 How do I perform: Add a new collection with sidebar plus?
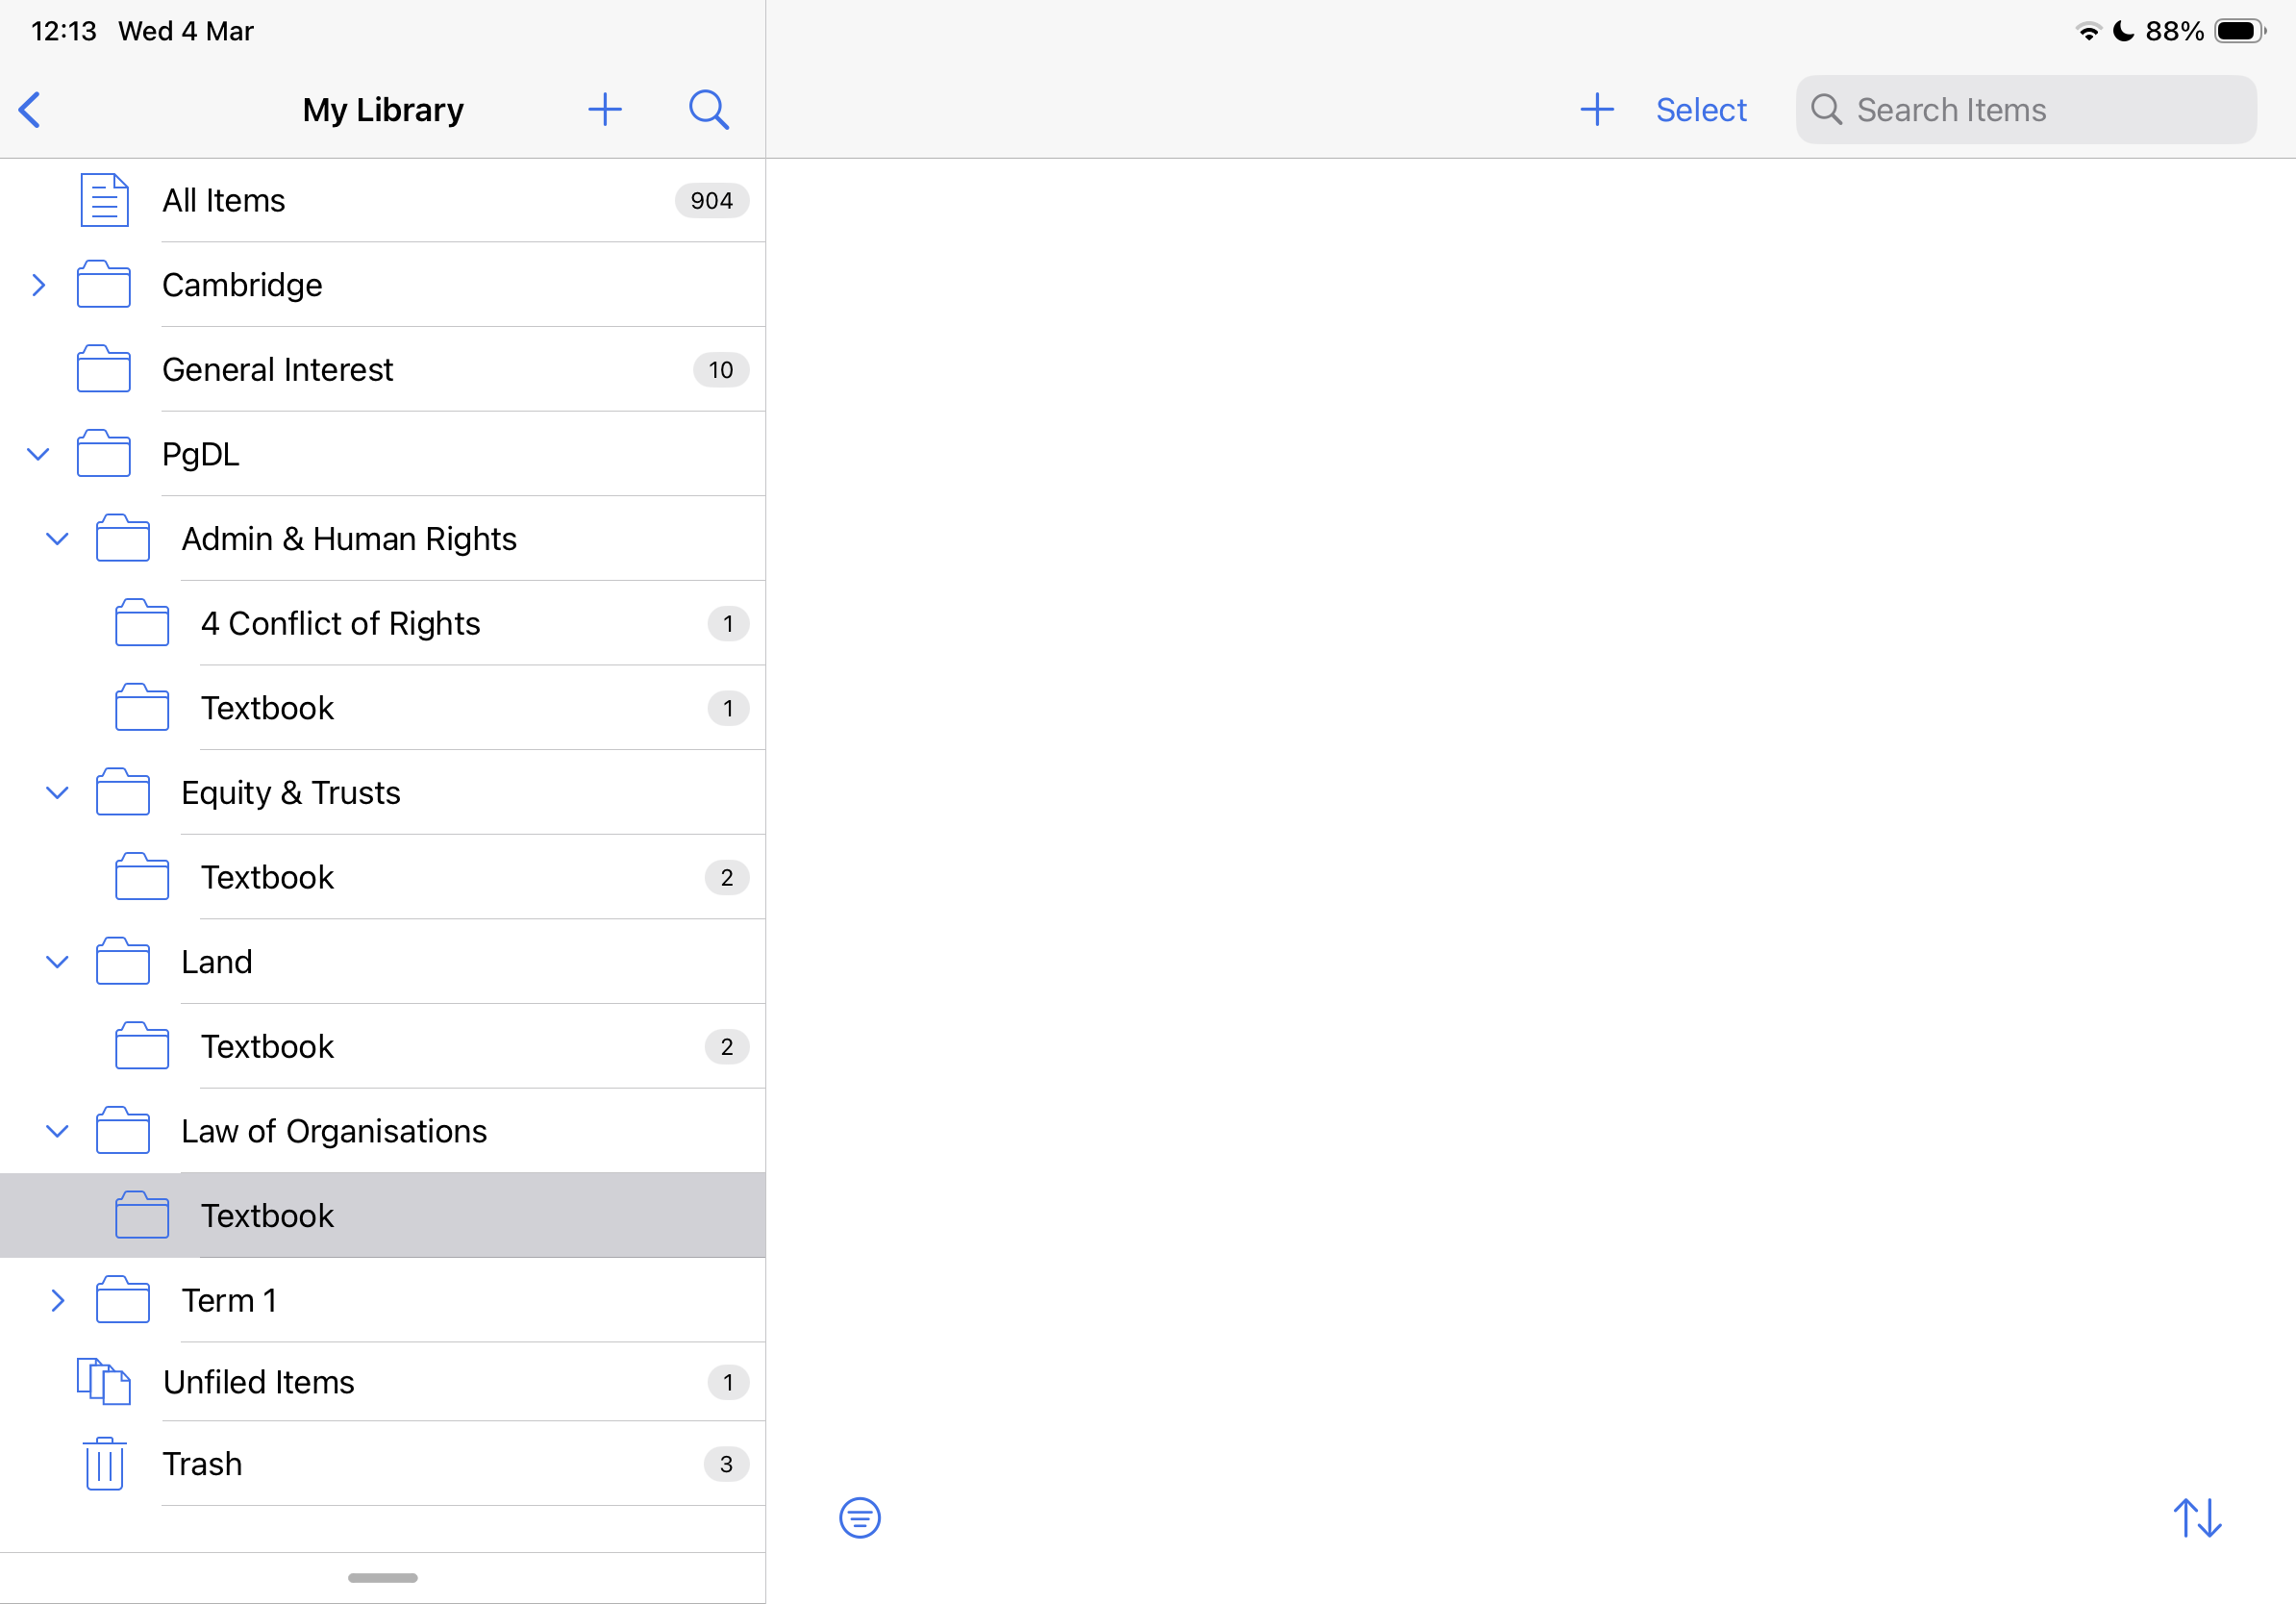[x=604, y=110]
